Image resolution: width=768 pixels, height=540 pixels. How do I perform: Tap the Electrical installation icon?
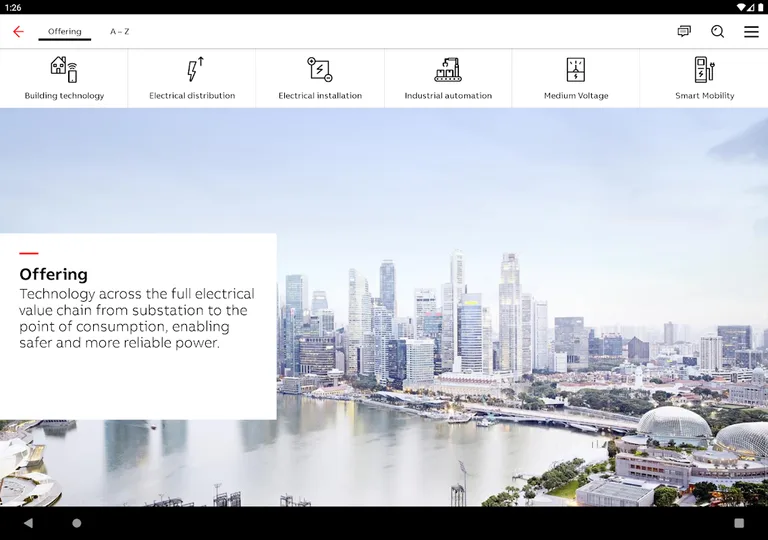[x=320, y=69]
